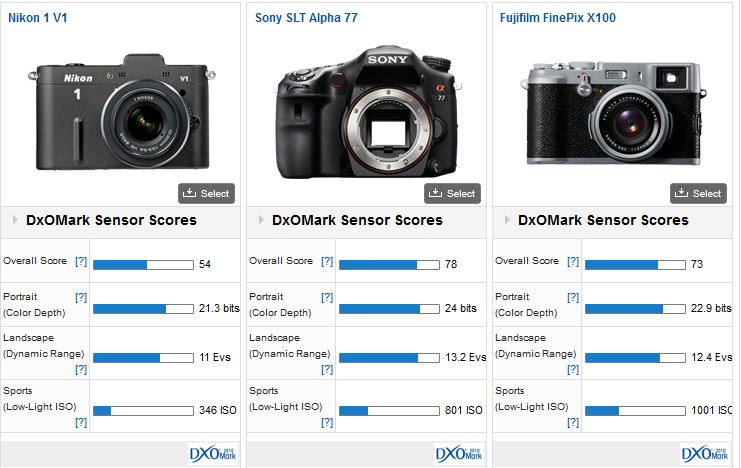This screenshot has width=741, height=468.
Task: Open Overall Score help [?] for Sony
Action: tap(327, 261)
